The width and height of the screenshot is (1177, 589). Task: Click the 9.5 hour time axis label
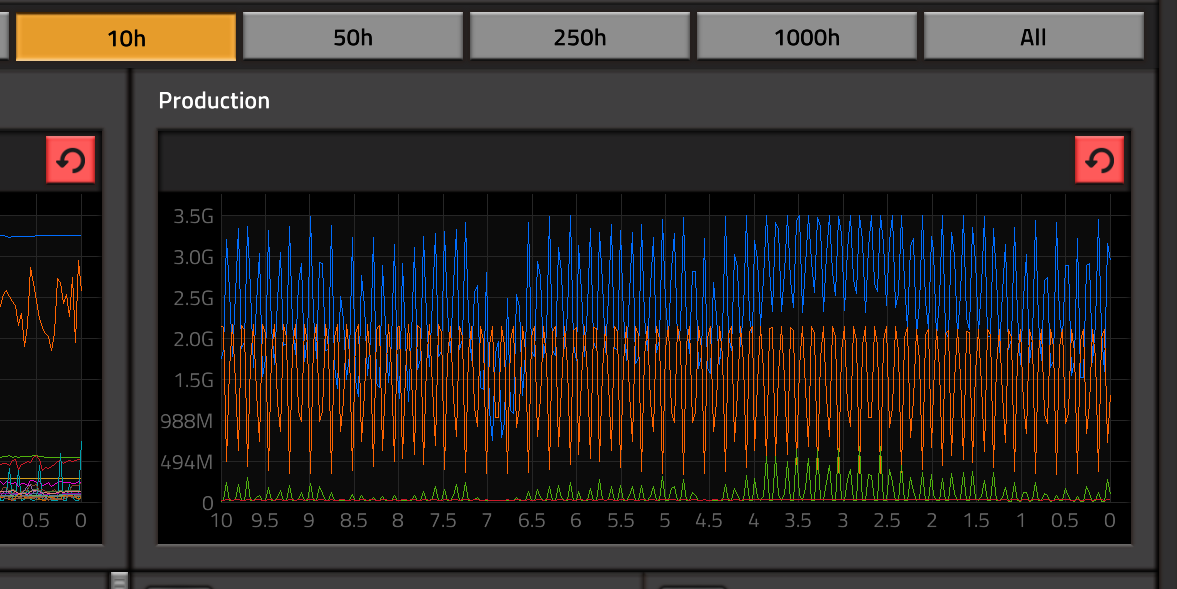click(x=264, y=521)
